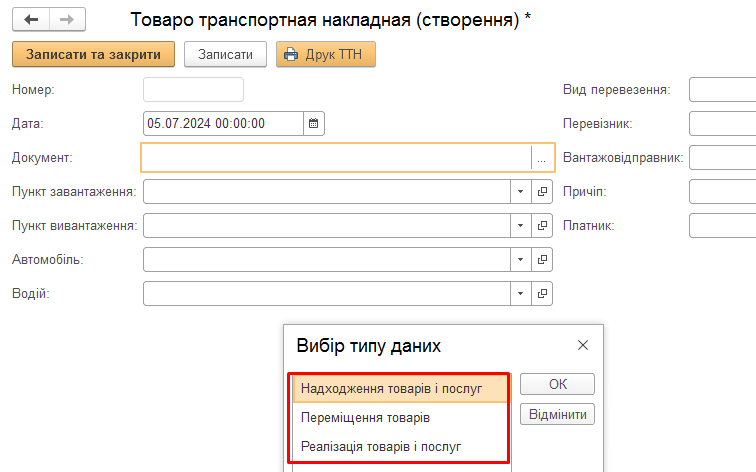756x472 pixels.
Task: Expand the Пункт вивантаження dropdown
Action: (521, 226)
